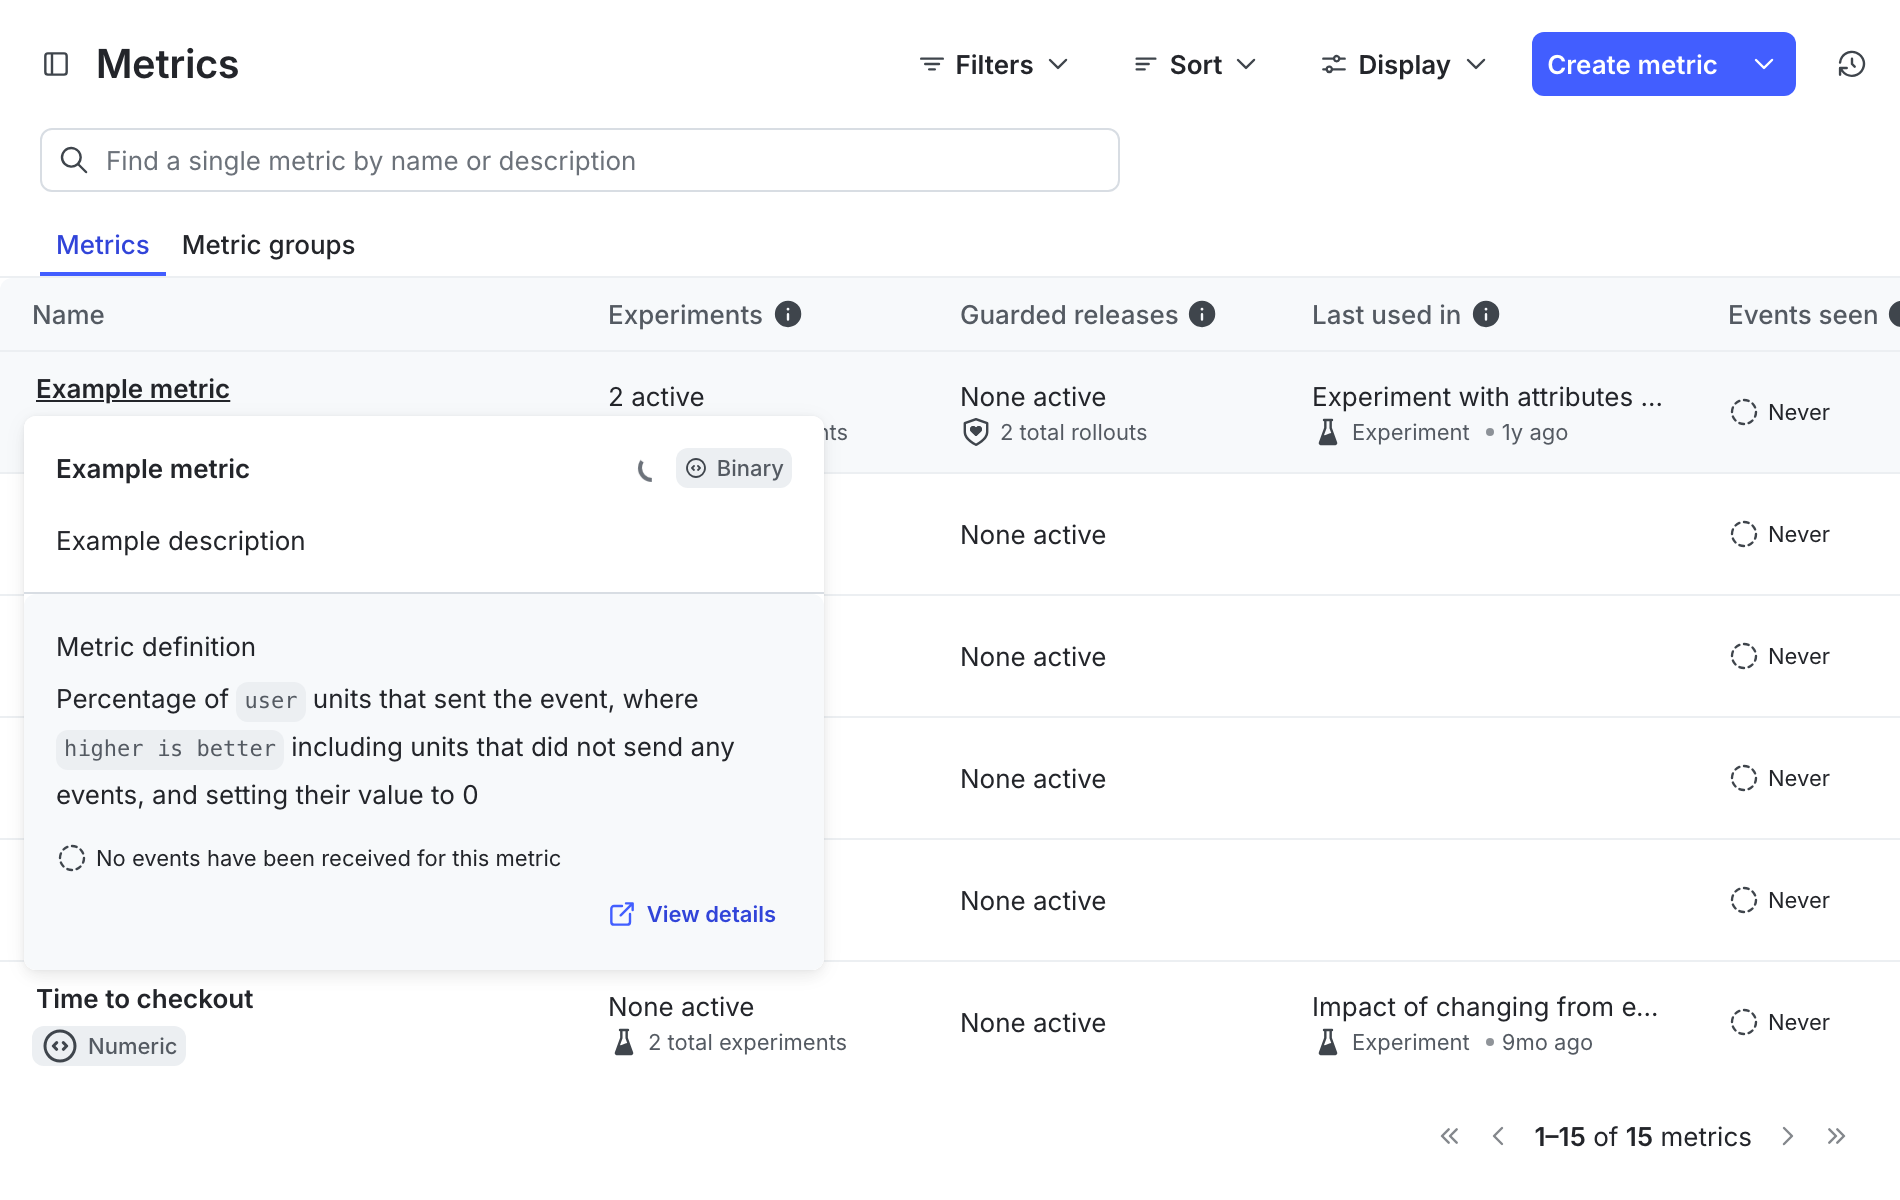
Task: Open the Example metric link
Action: tap(133, 389)
